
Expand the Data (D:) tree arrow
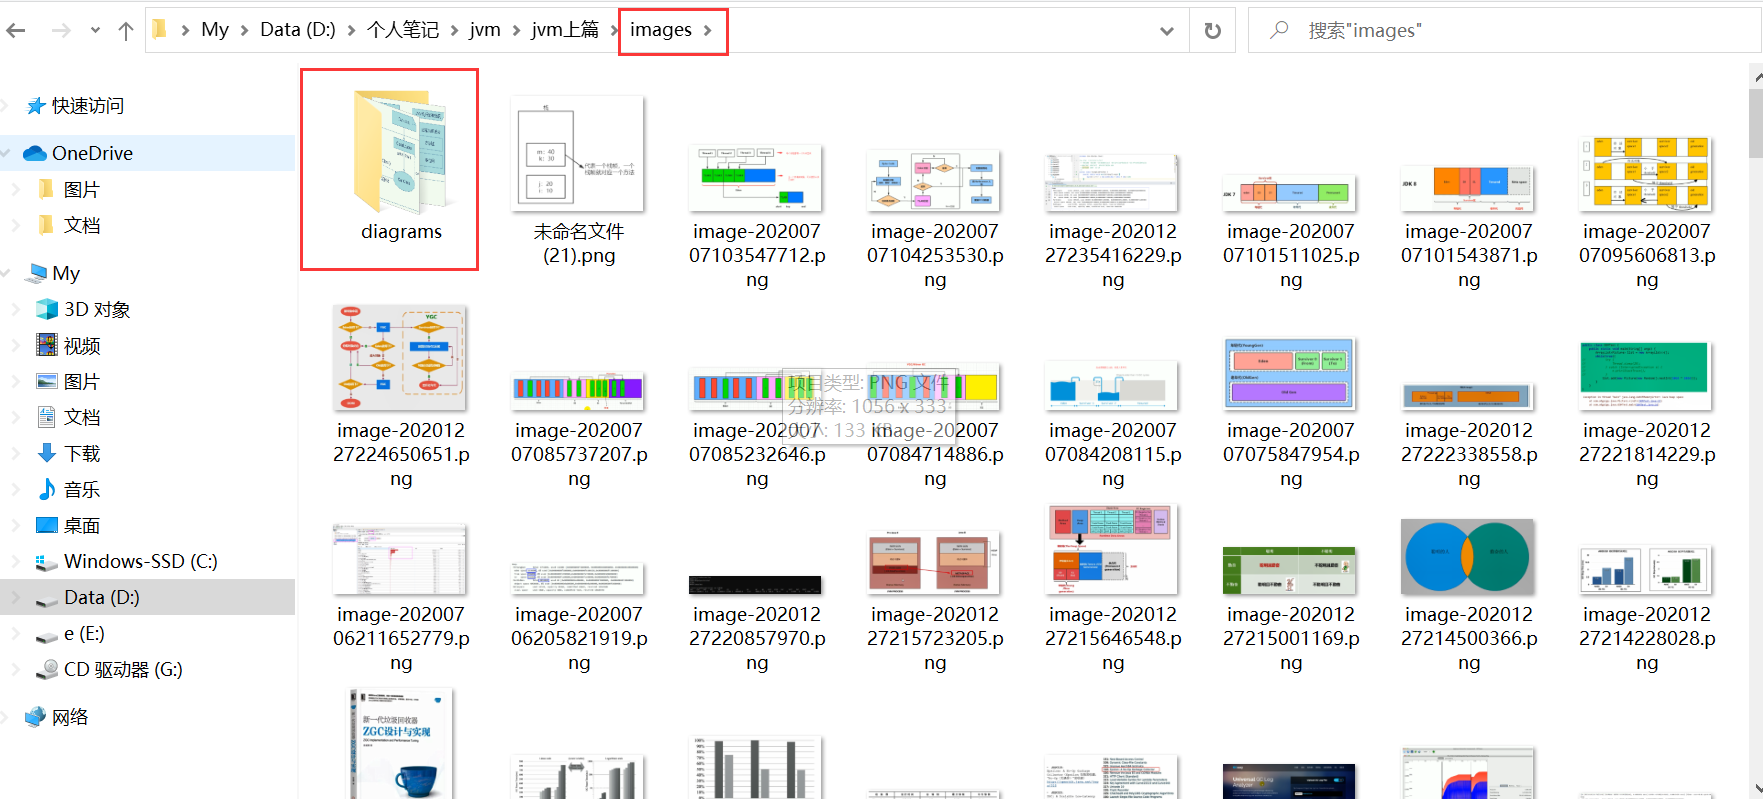point(14,598)
